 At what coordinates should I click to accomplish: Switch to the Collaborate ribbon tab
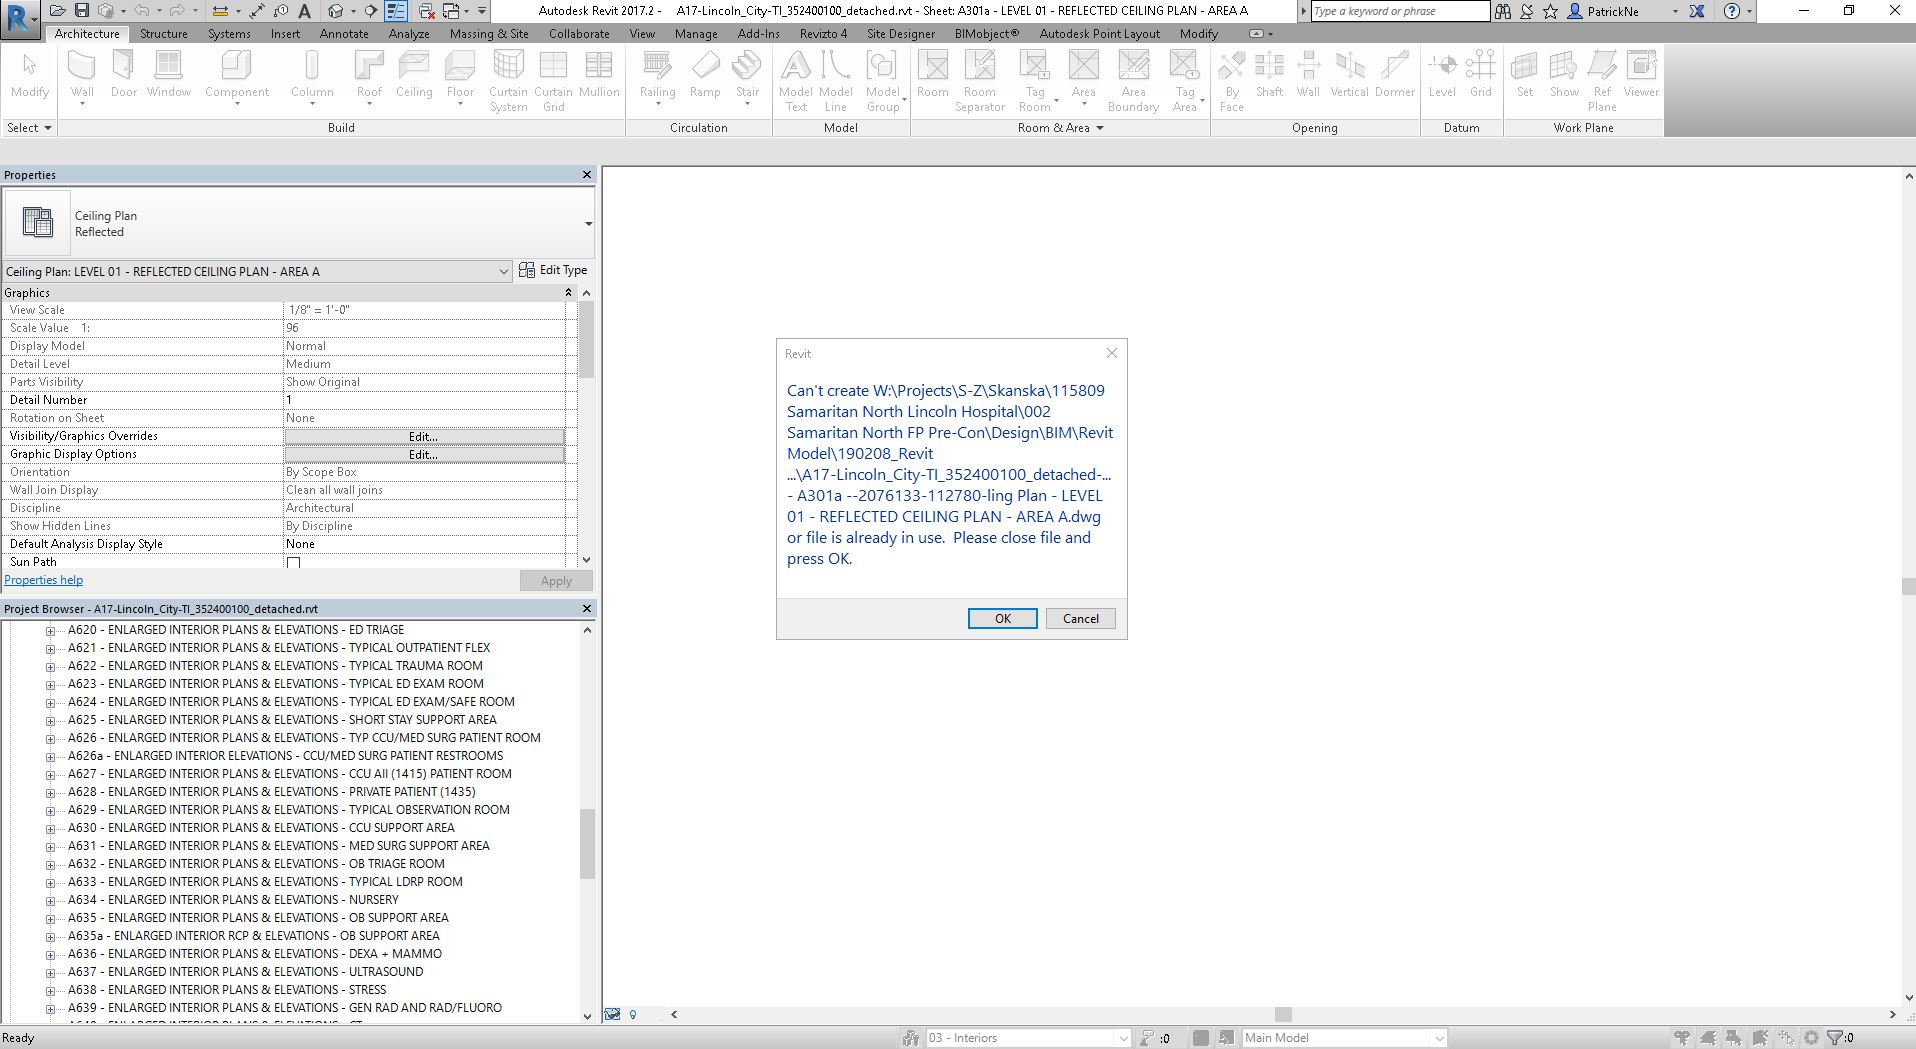579,33
